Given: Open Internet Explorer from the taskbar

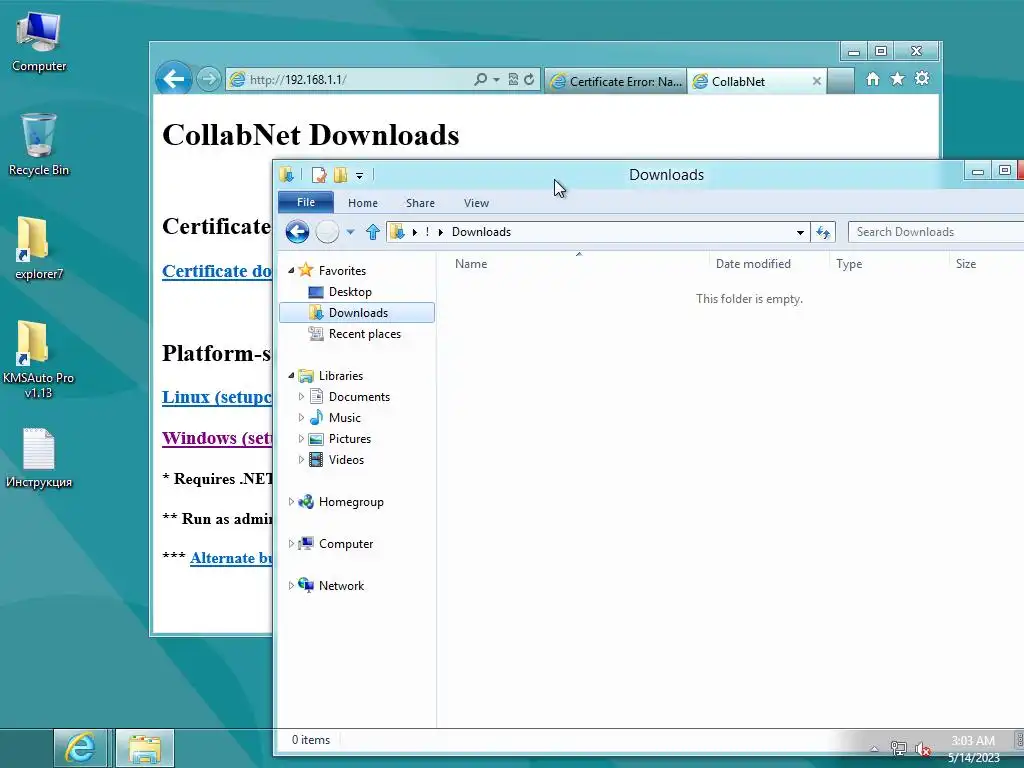Looking at the screenshot, I should click(x=80, y=748).
